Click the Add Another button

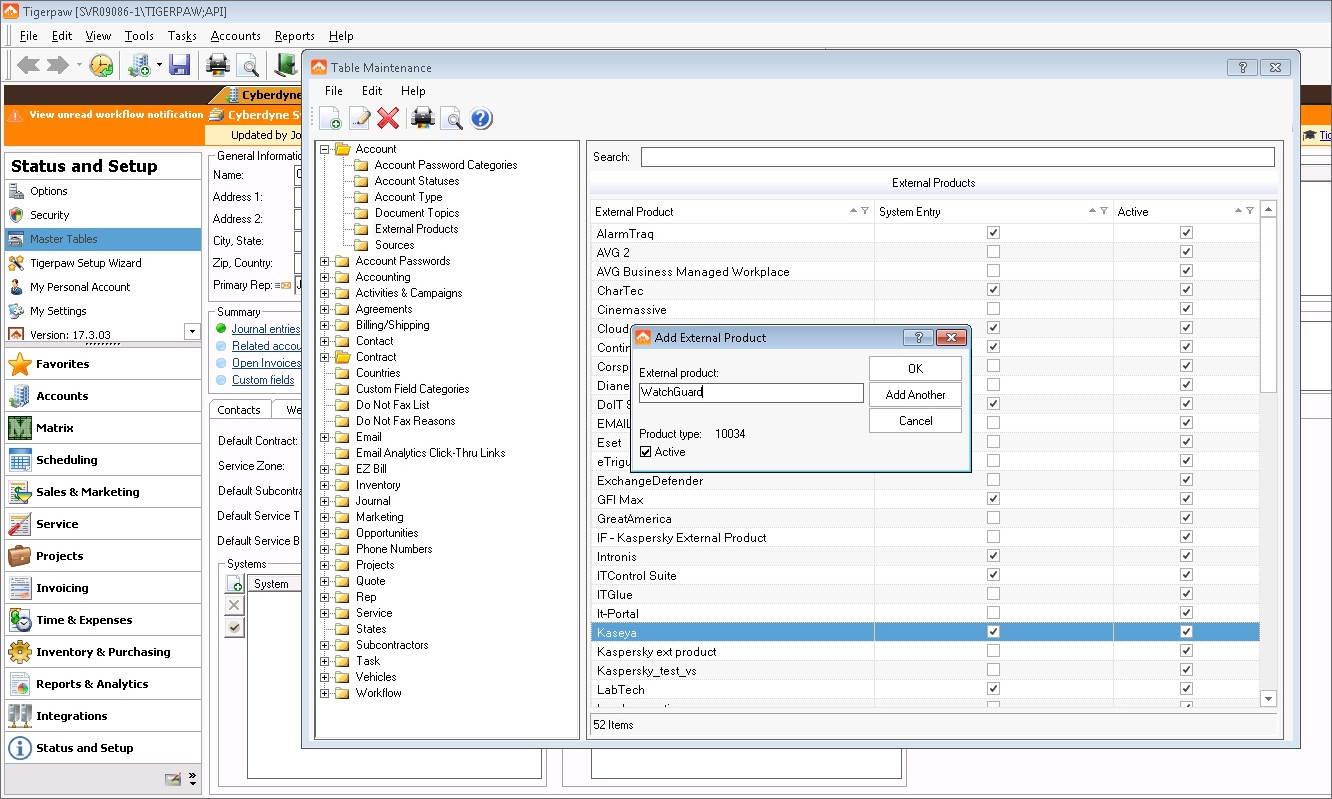[x=915, y=395]
